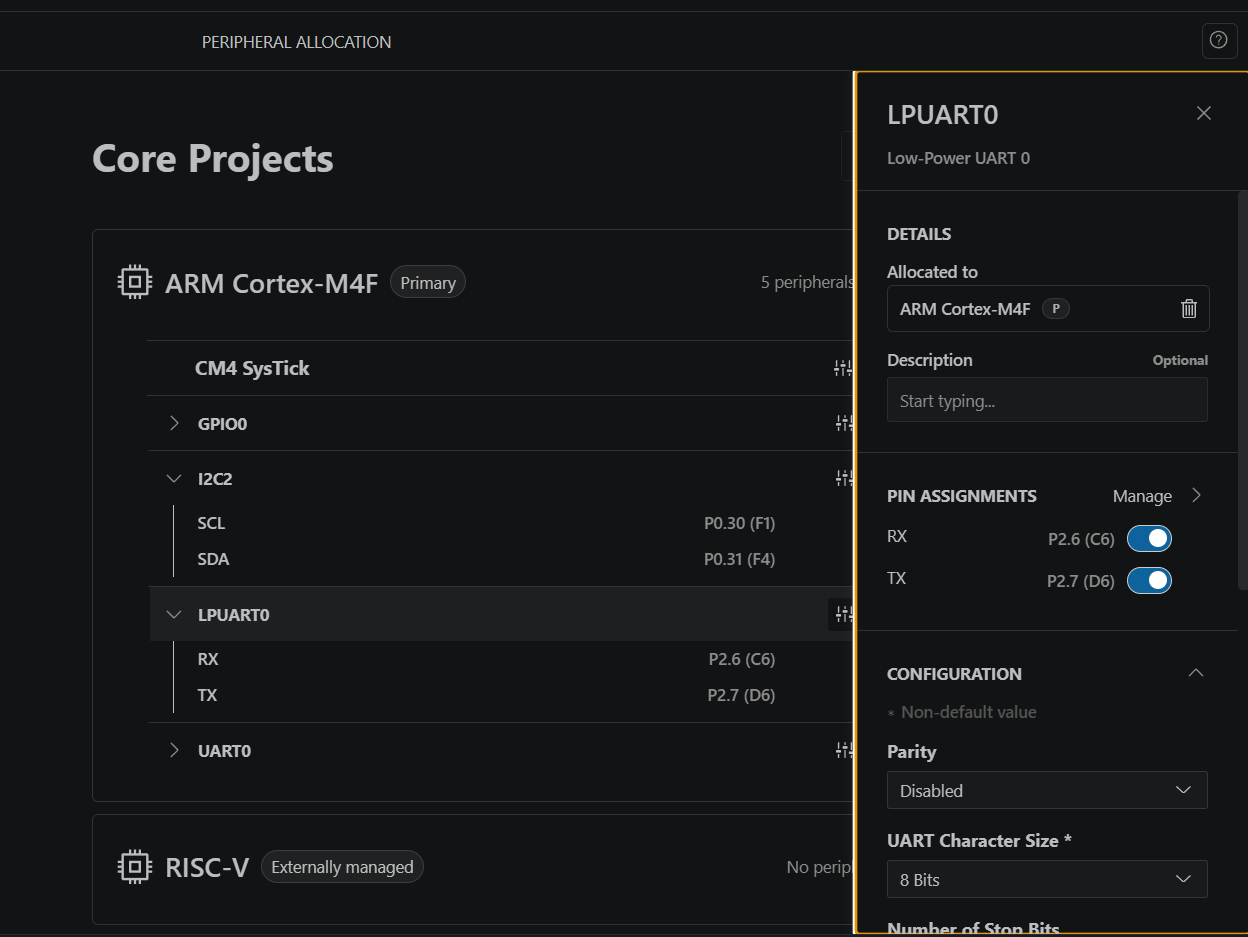Image resolution: width=1248 pixels, height=937 pixels.
Task: Click the Low-Power UART 0 subtitle
Action: [x=958, y=158]
